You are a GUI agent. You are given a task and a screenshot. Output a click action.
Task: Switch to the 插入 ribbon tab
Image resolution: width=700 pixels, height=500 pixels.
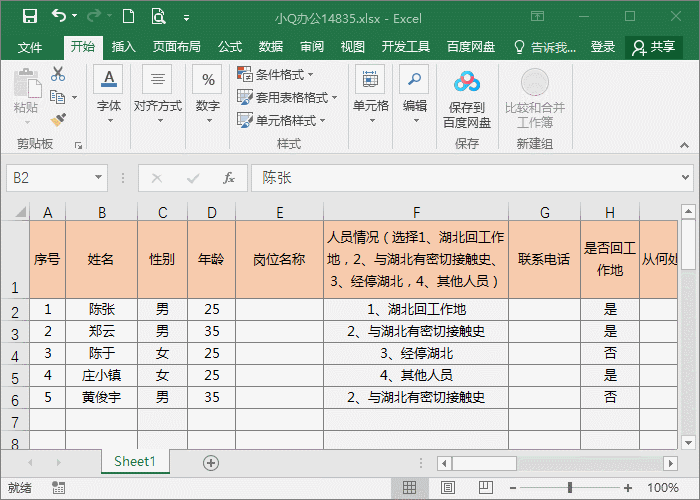coord(123,47)
